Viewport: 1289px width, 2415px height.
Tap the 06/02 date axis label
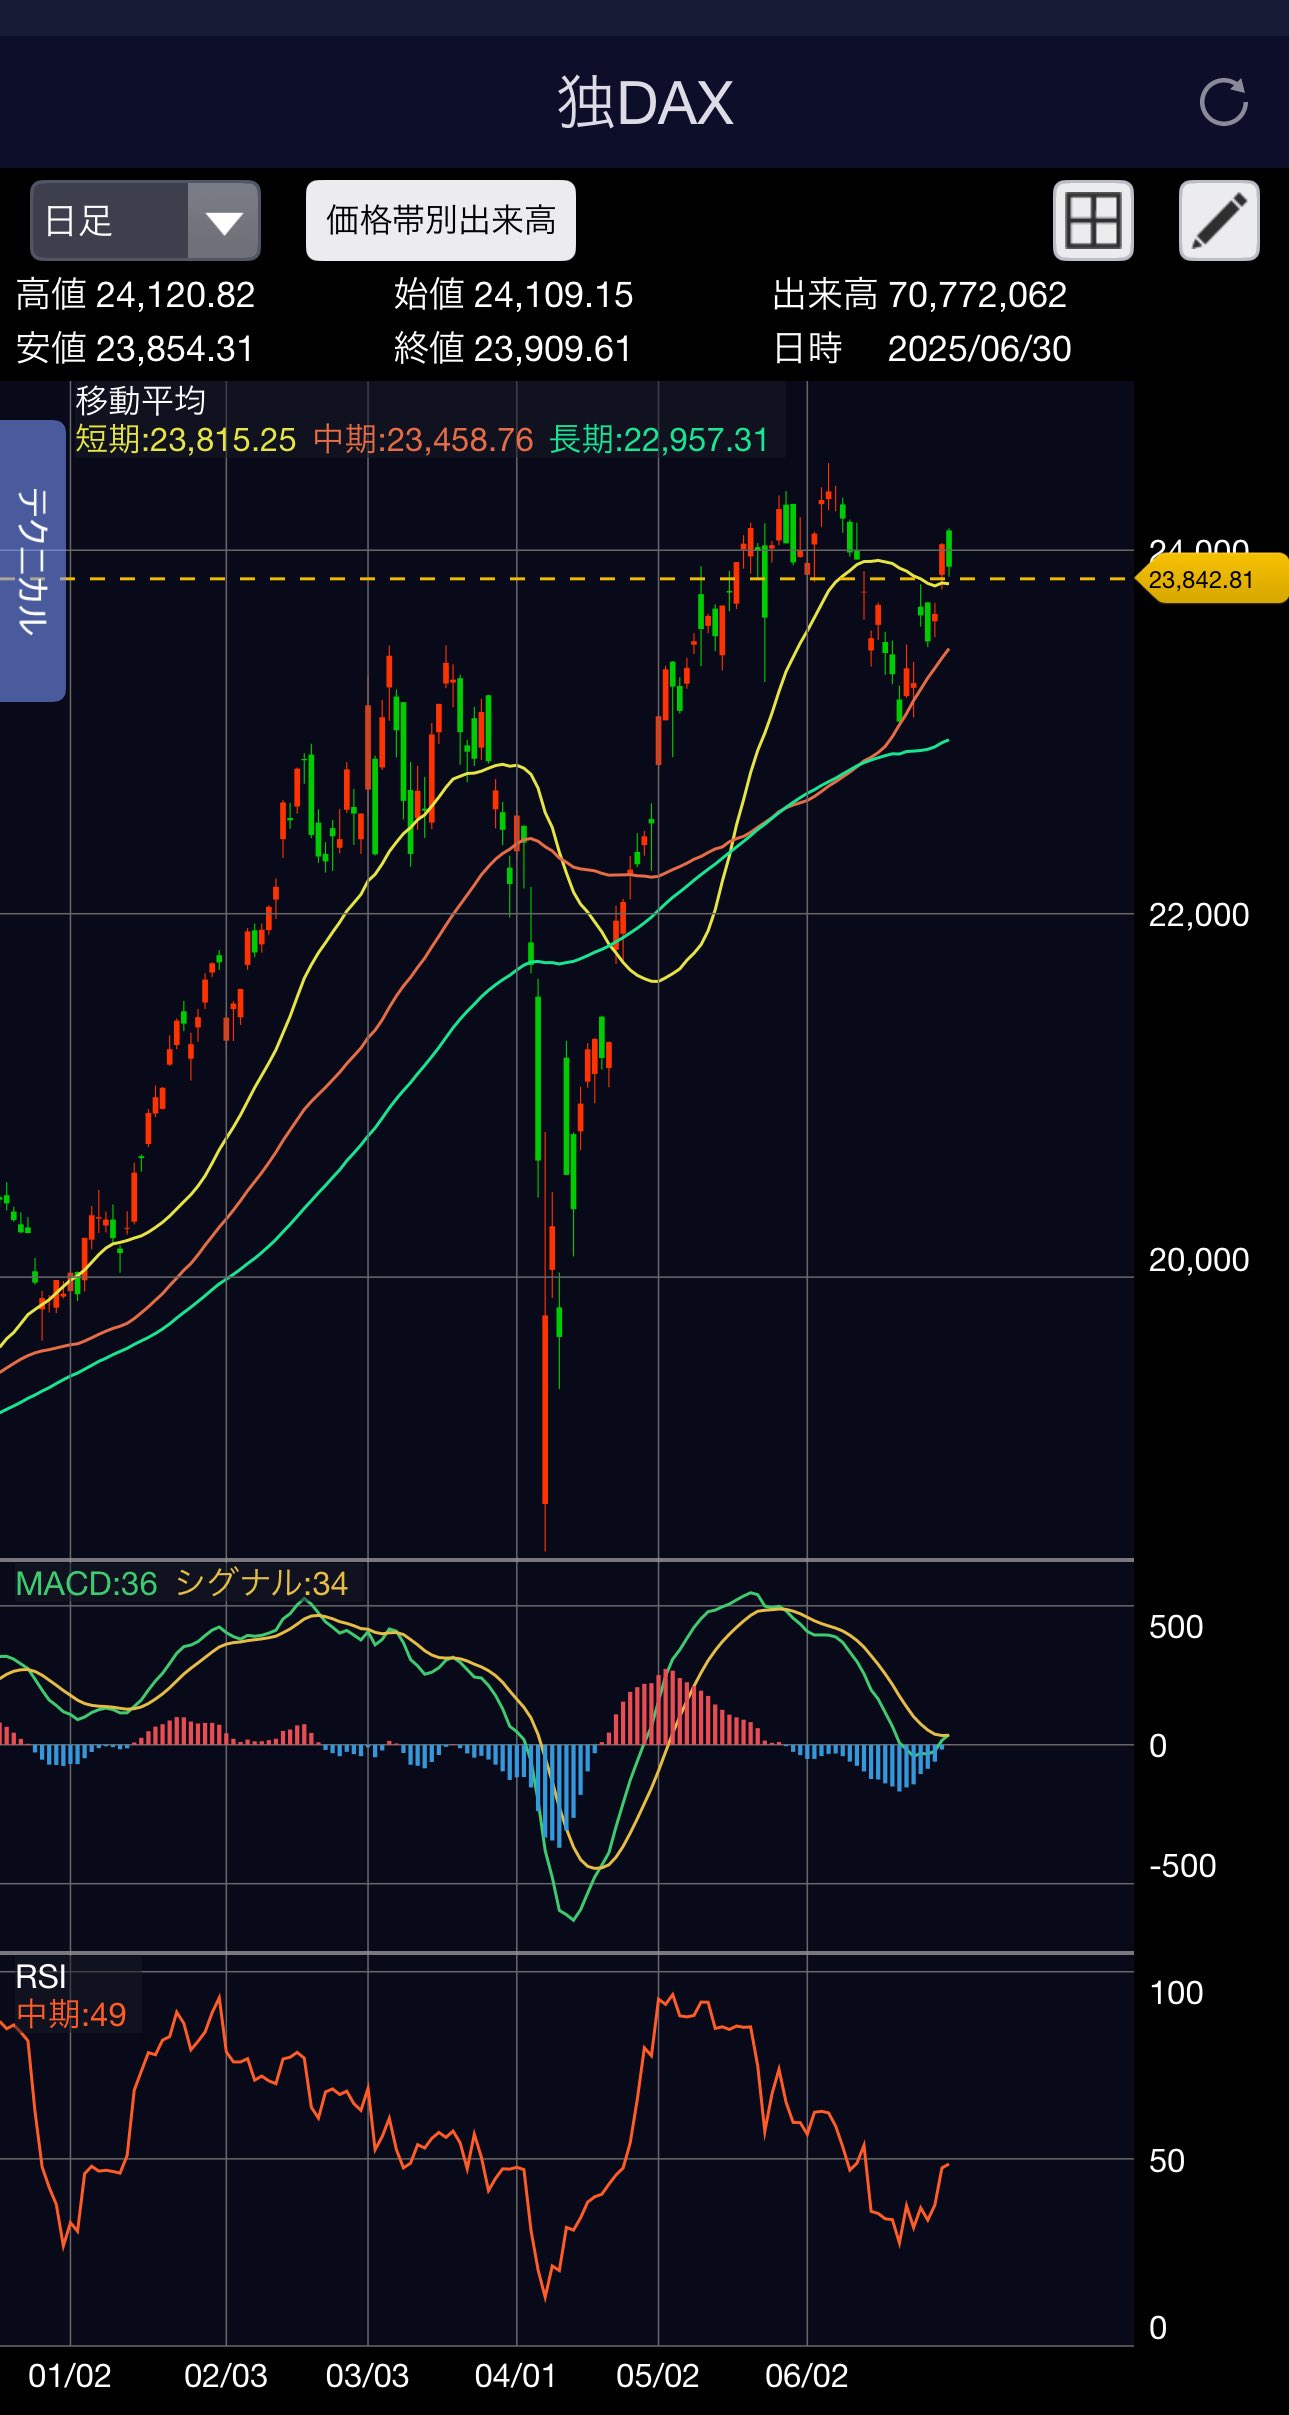coord(807,2376)
